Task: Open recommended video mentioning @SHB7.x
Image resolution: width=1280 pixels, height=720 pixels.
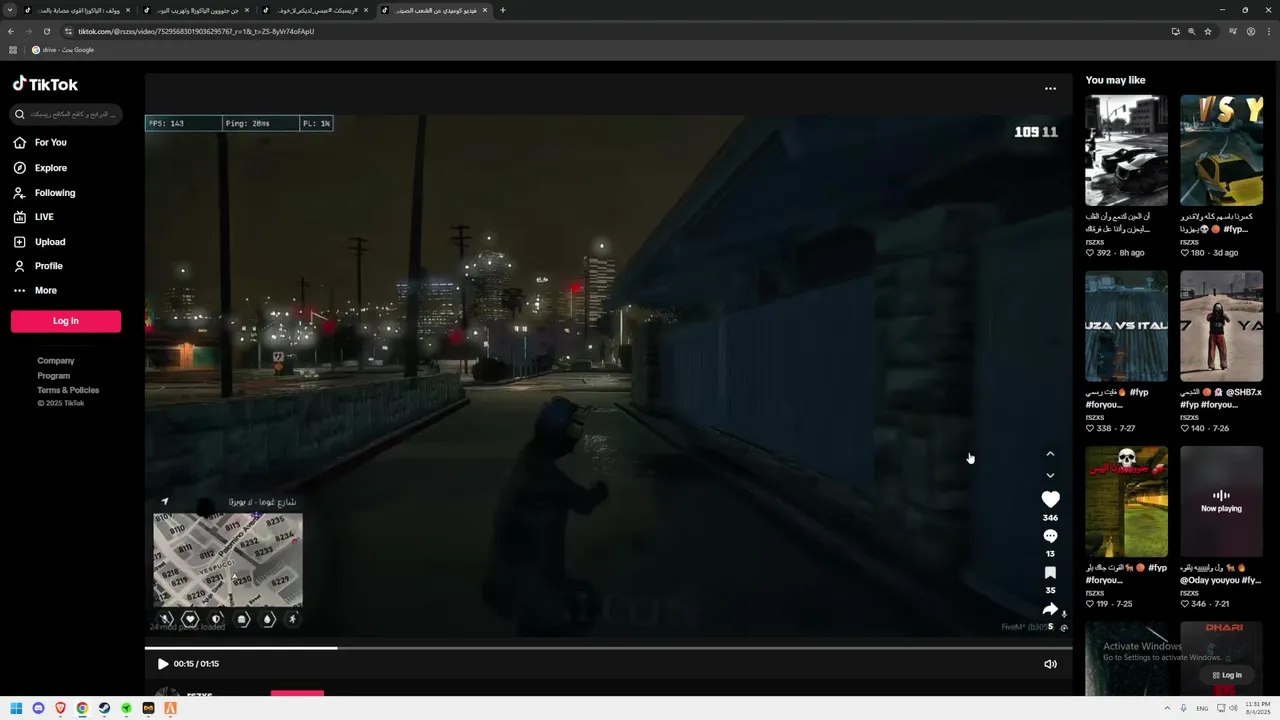Action: tap(1221, 326)
